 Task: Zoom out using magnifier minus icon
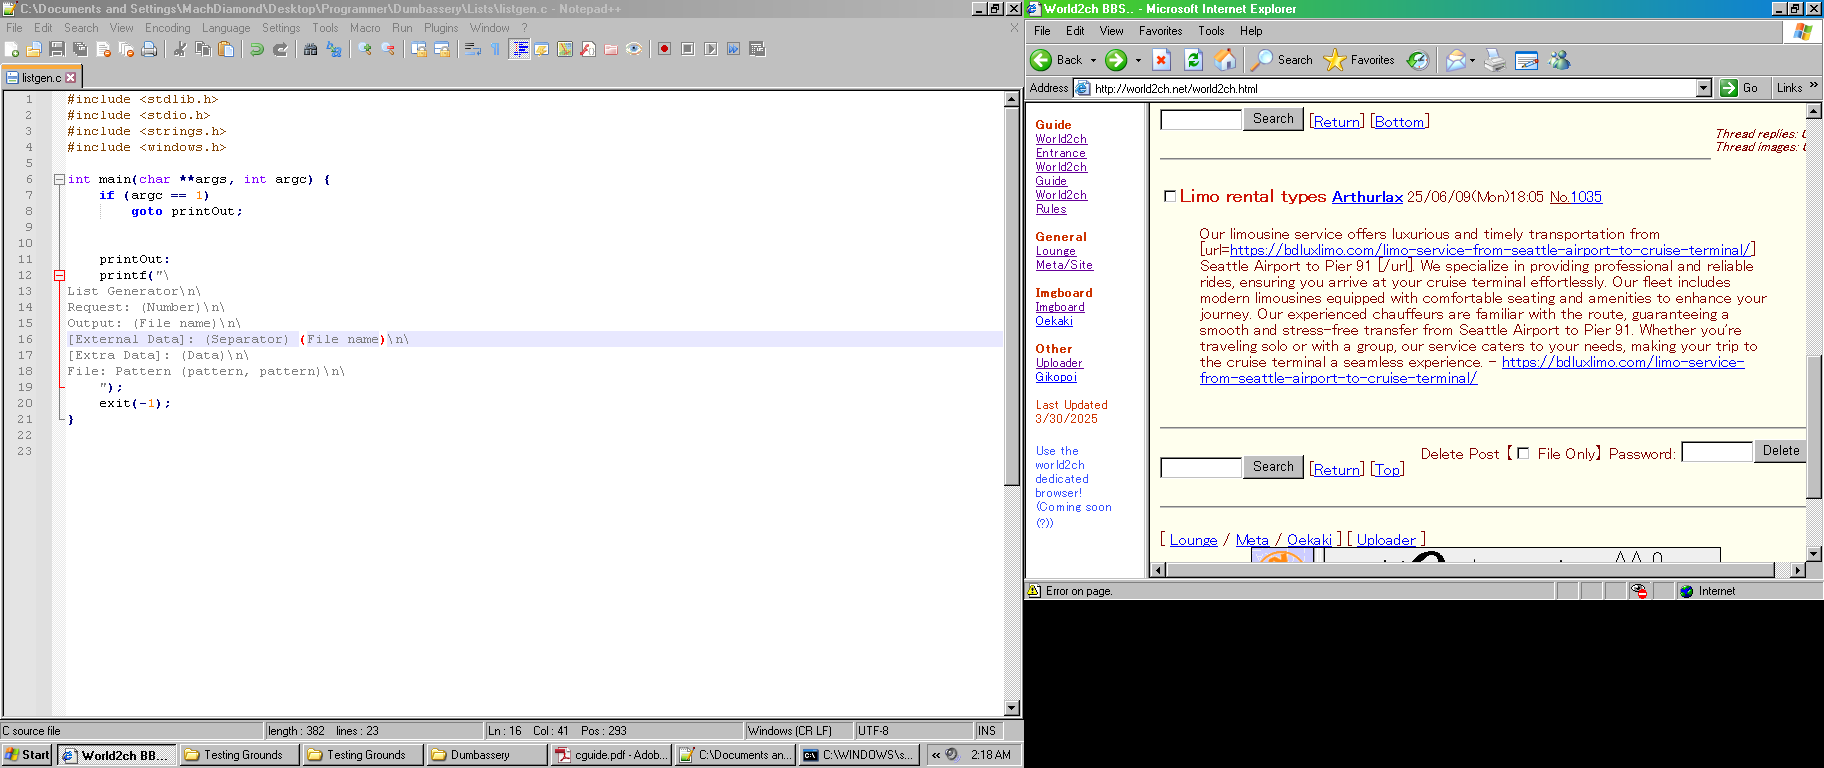(x=388, y=49)
